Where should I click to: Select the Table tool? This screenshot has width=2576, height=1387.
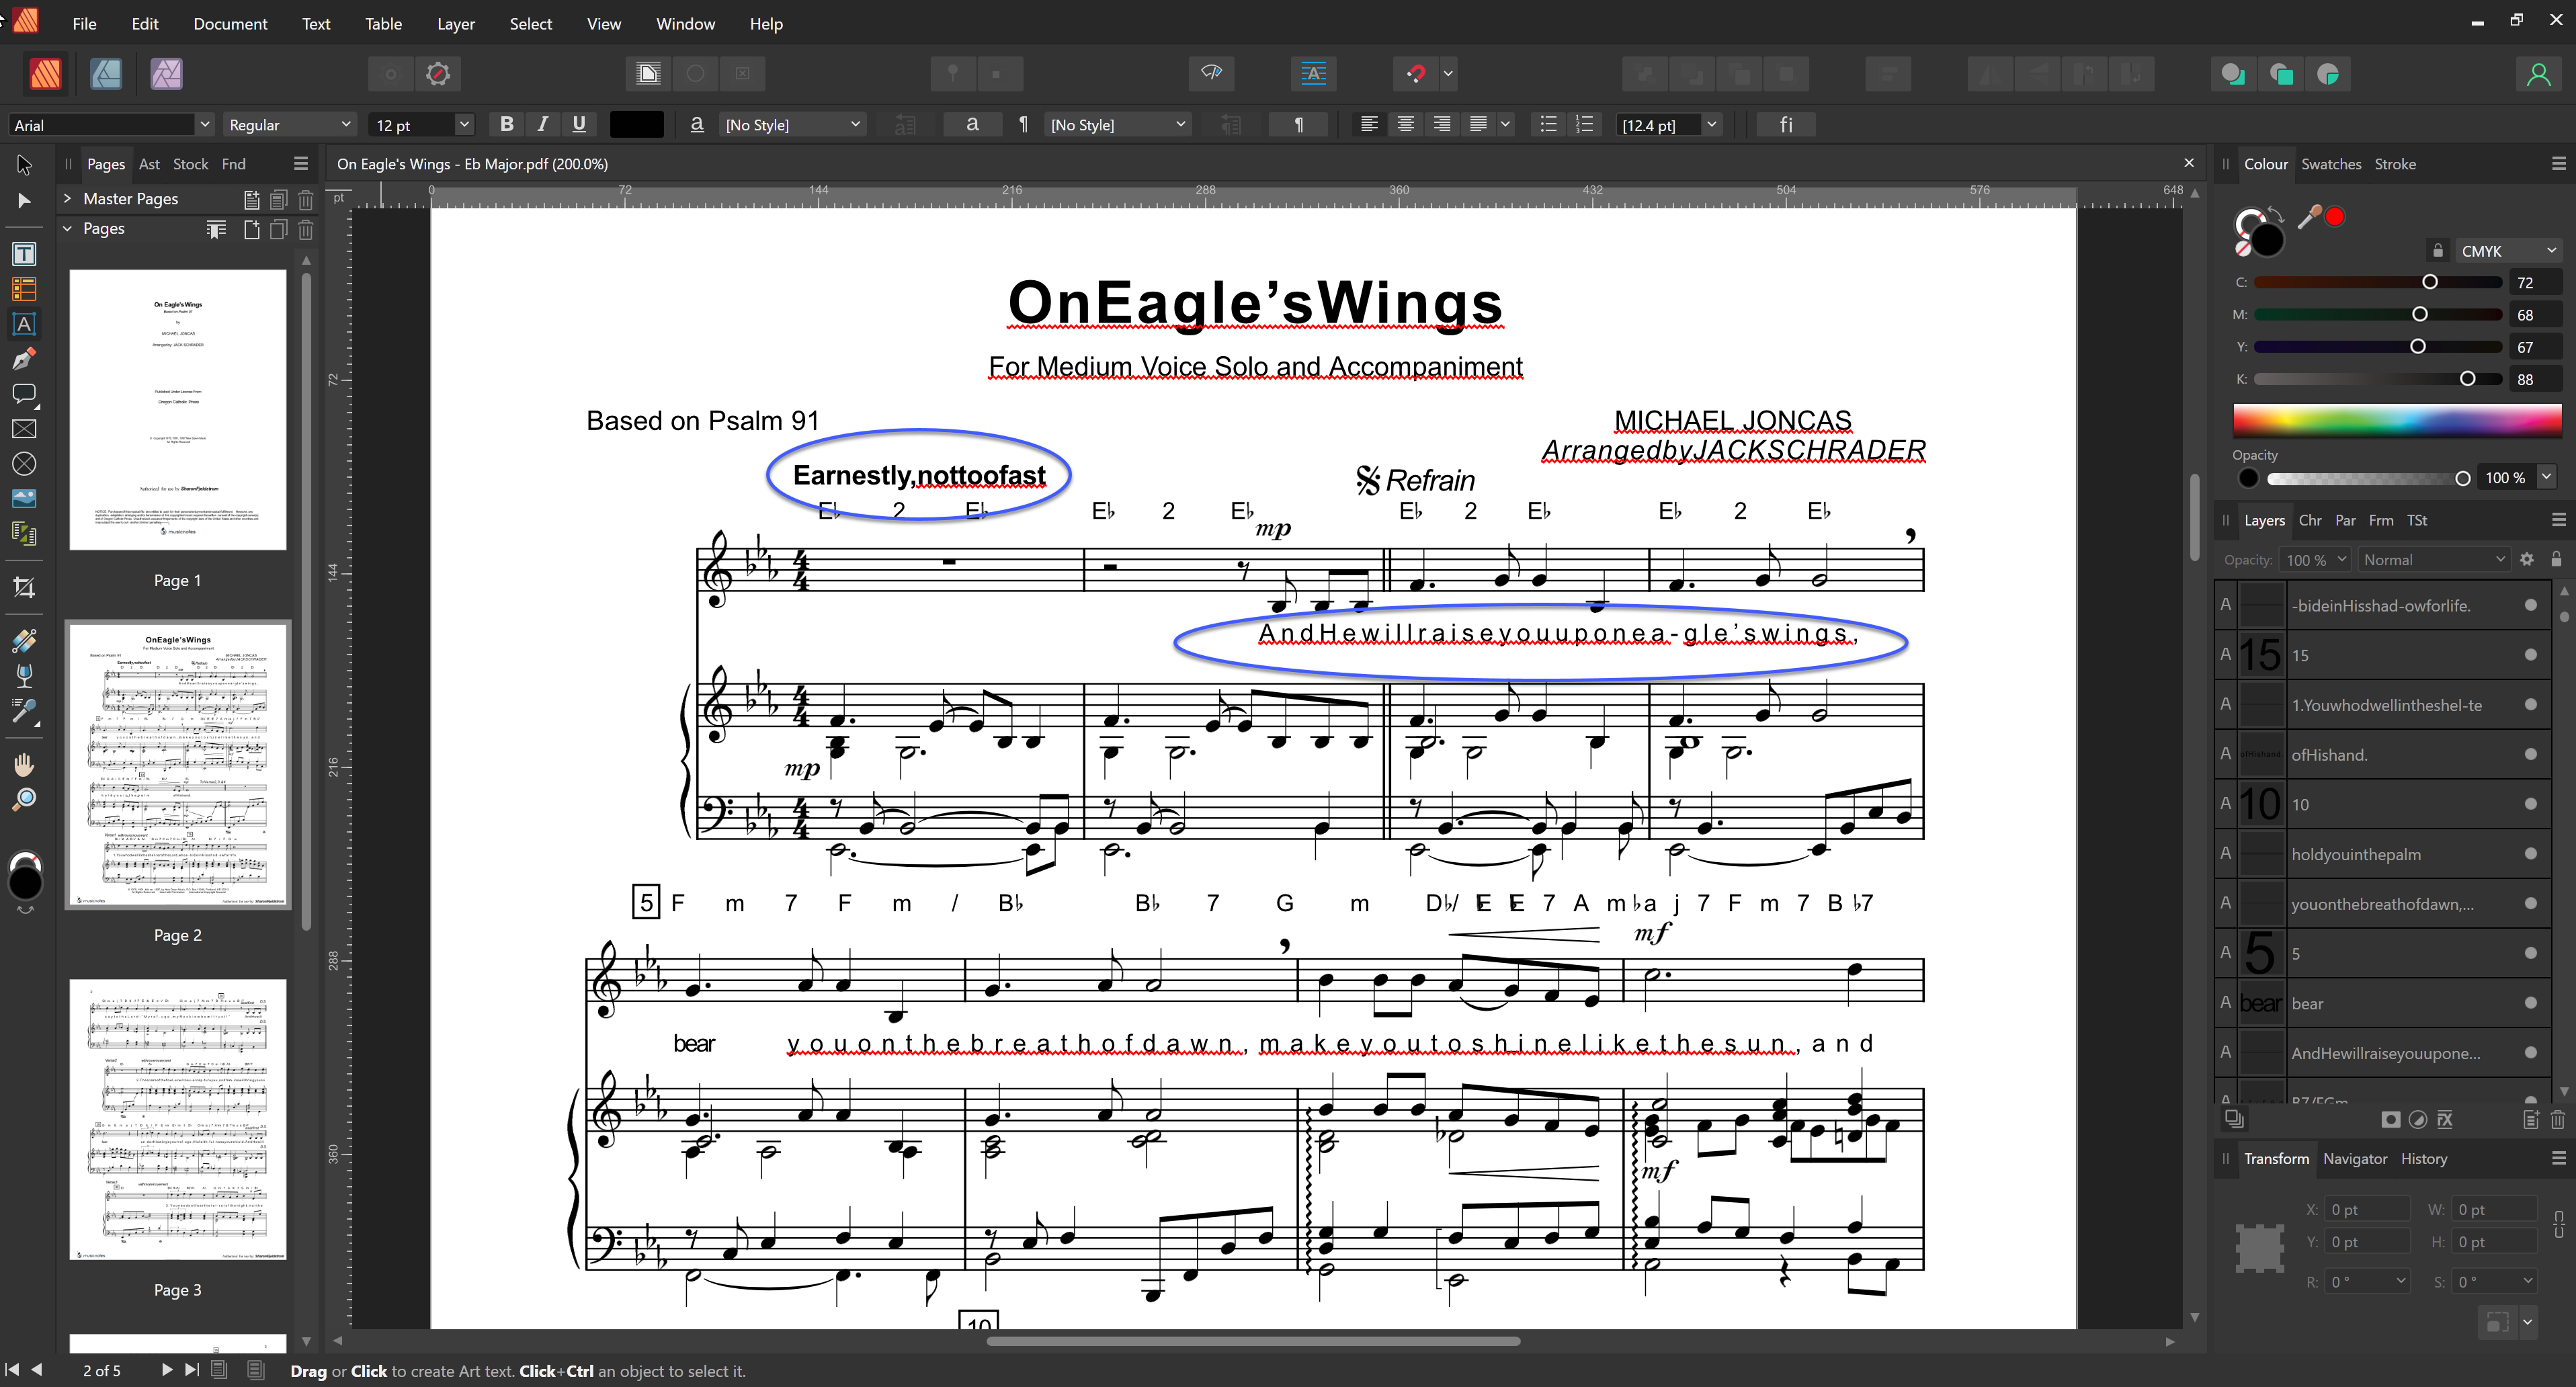point(24,289)
